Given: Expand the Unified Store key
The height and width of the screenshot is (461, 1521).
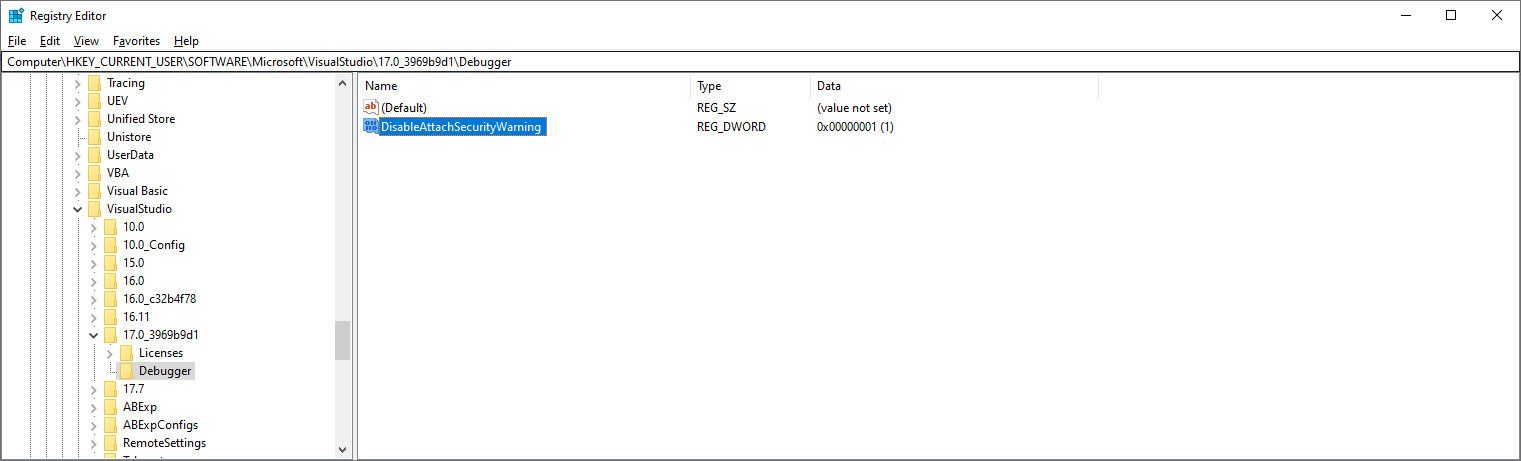Looking at the screenshot, I should pyautogui.click(x=78, y=119).
